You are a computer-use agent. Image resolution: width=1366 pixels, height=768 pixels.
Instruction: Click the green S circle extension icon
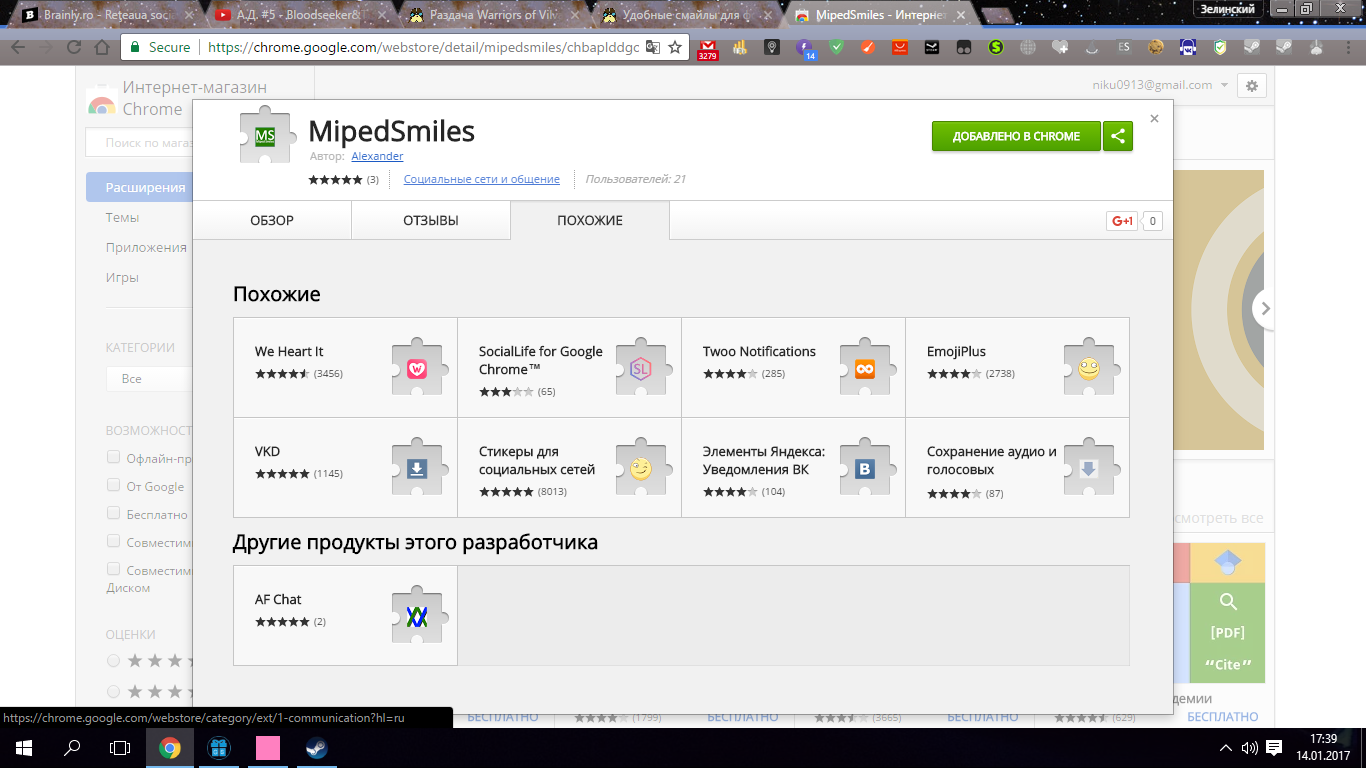(995, 47)
